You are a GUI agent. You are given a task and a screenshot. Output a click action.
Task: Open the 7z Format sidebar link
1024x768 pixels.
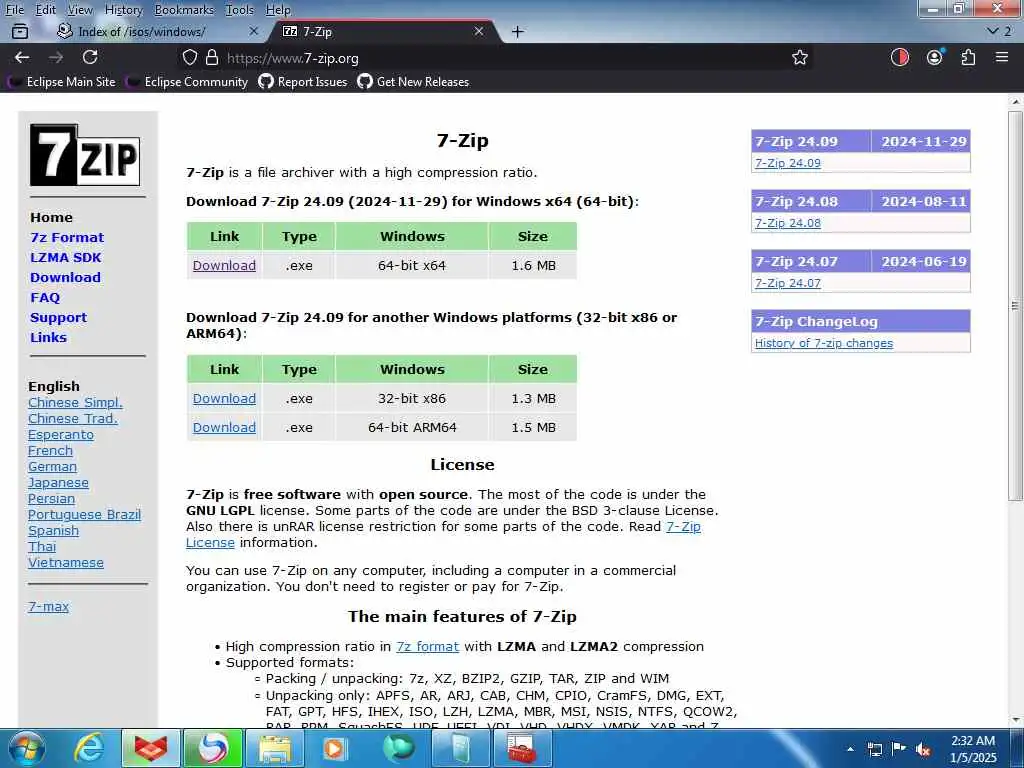(x=67, y=237)
